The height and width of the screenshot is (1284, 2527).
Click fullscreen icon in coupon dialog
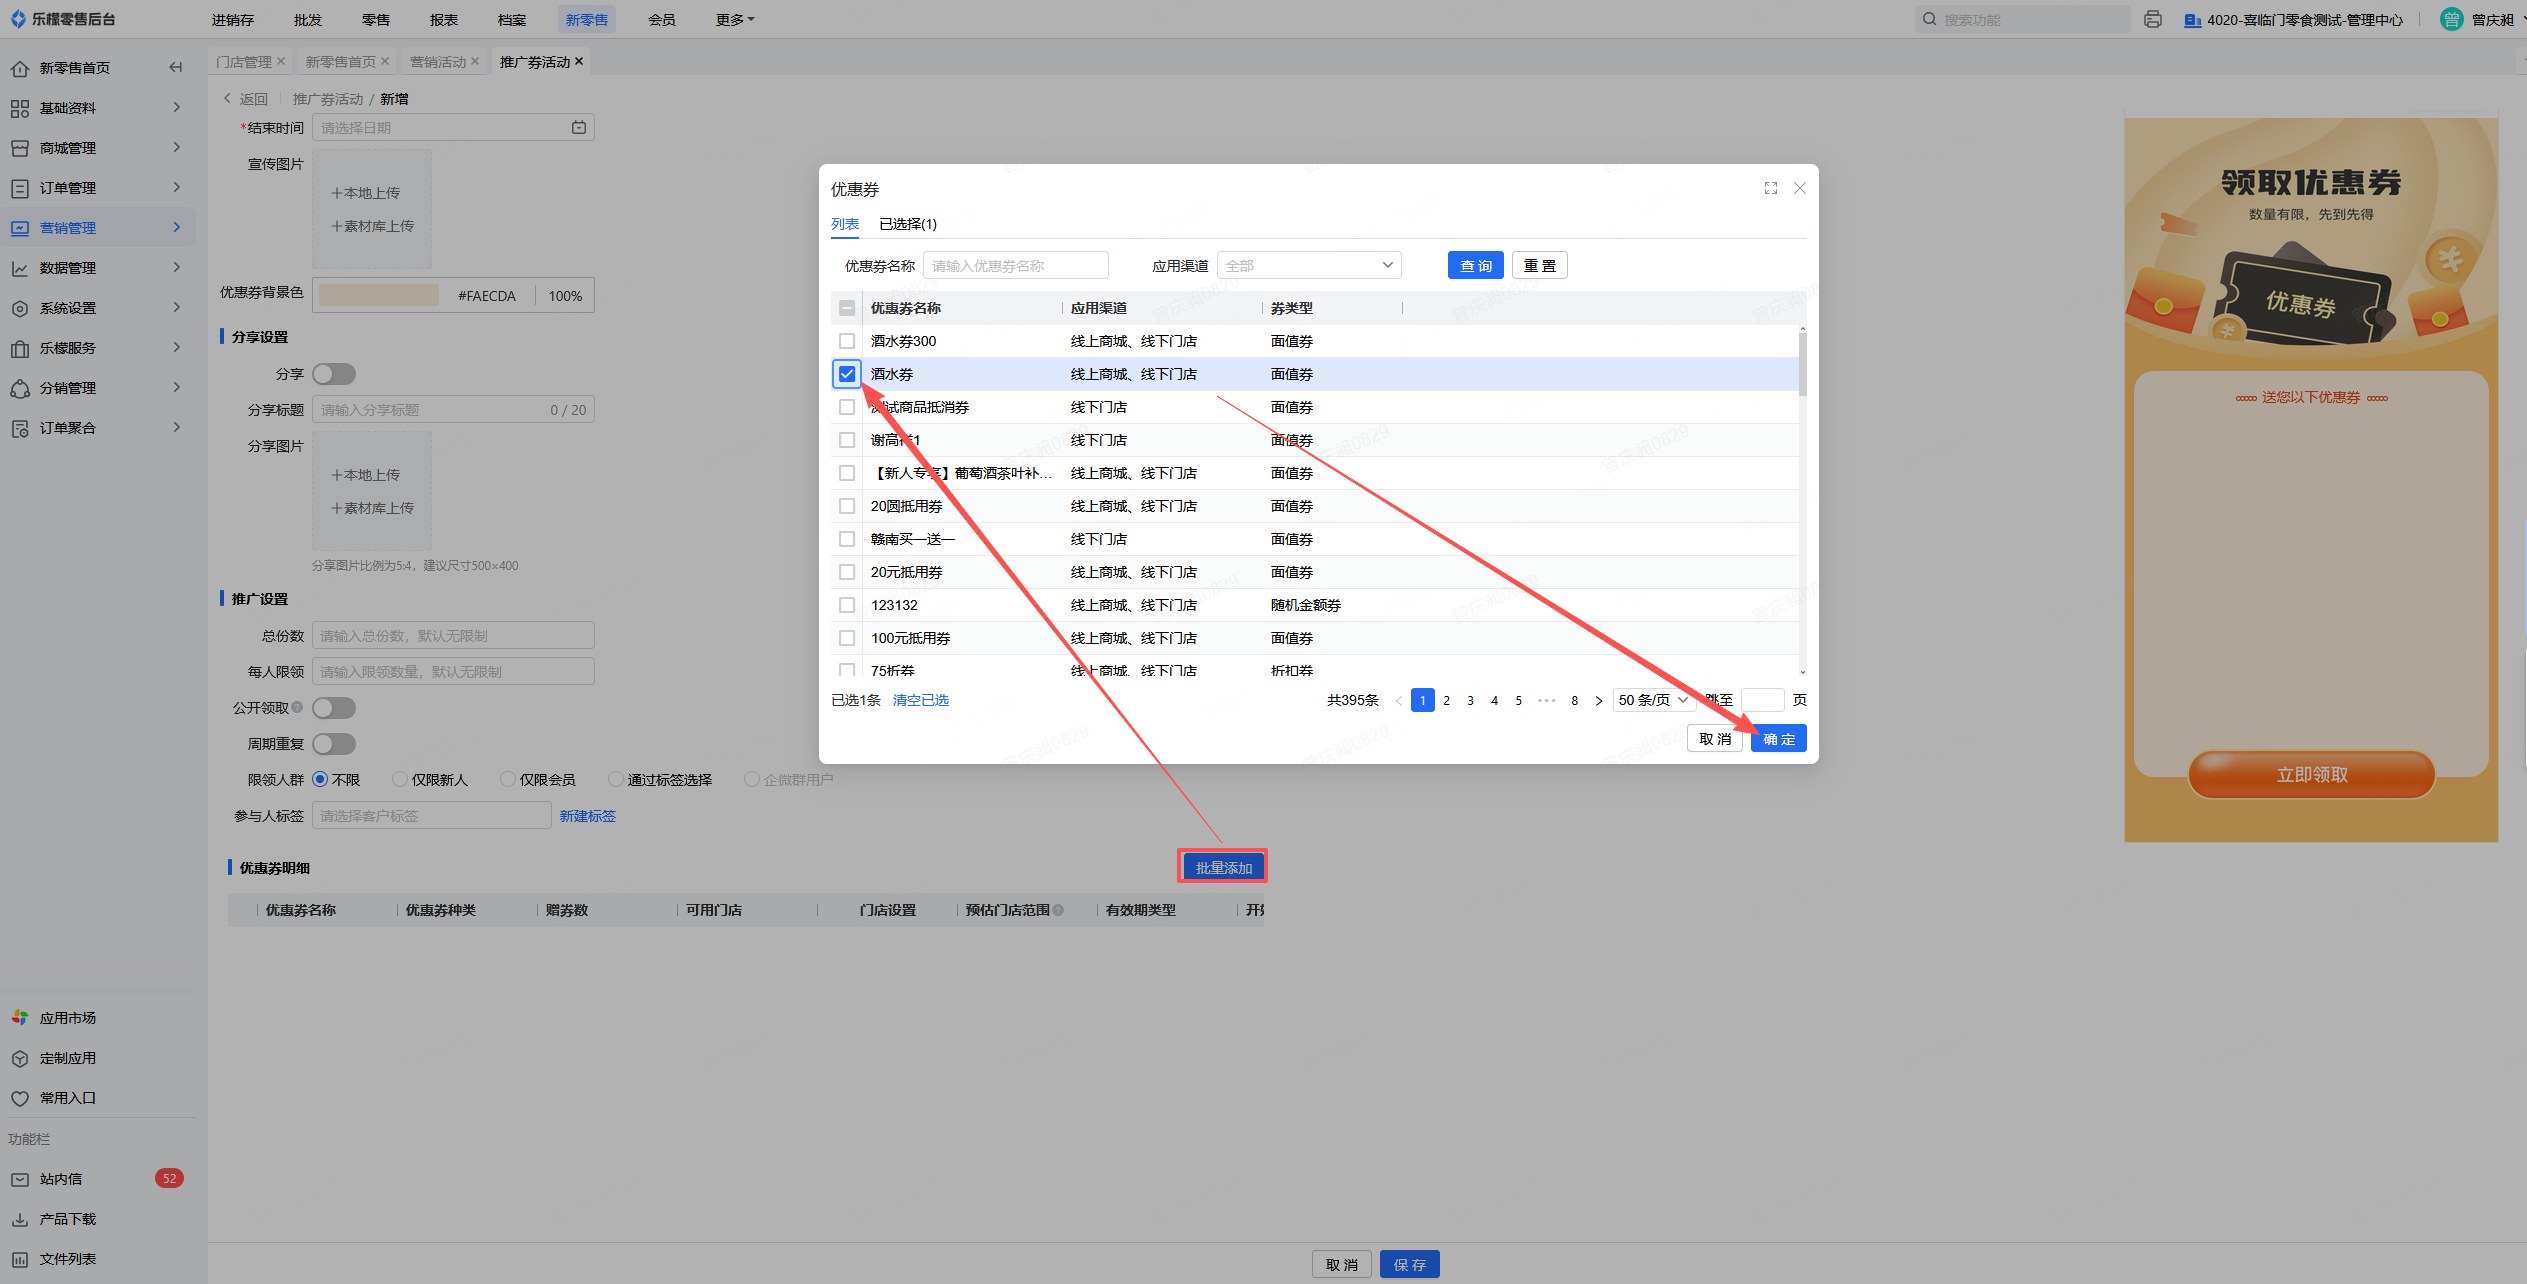coord(1771,188)
